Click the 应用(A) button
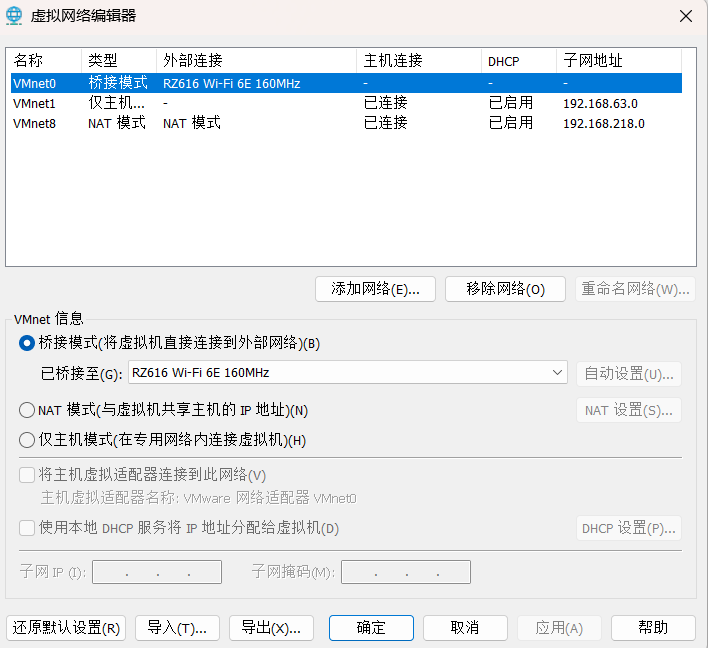Image resolution: width=708 pixels, height=648 pixels. tap(559, 628)
